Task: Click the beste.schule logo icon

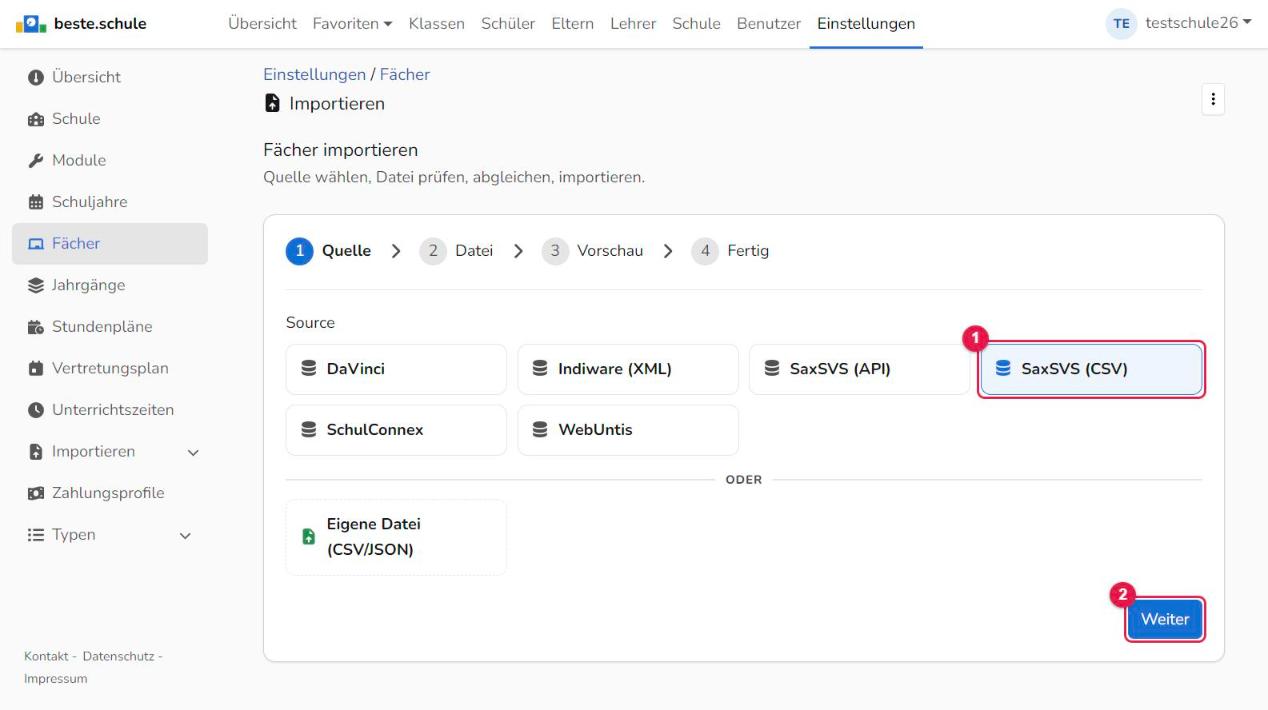Action: click(x=30, y=24)
